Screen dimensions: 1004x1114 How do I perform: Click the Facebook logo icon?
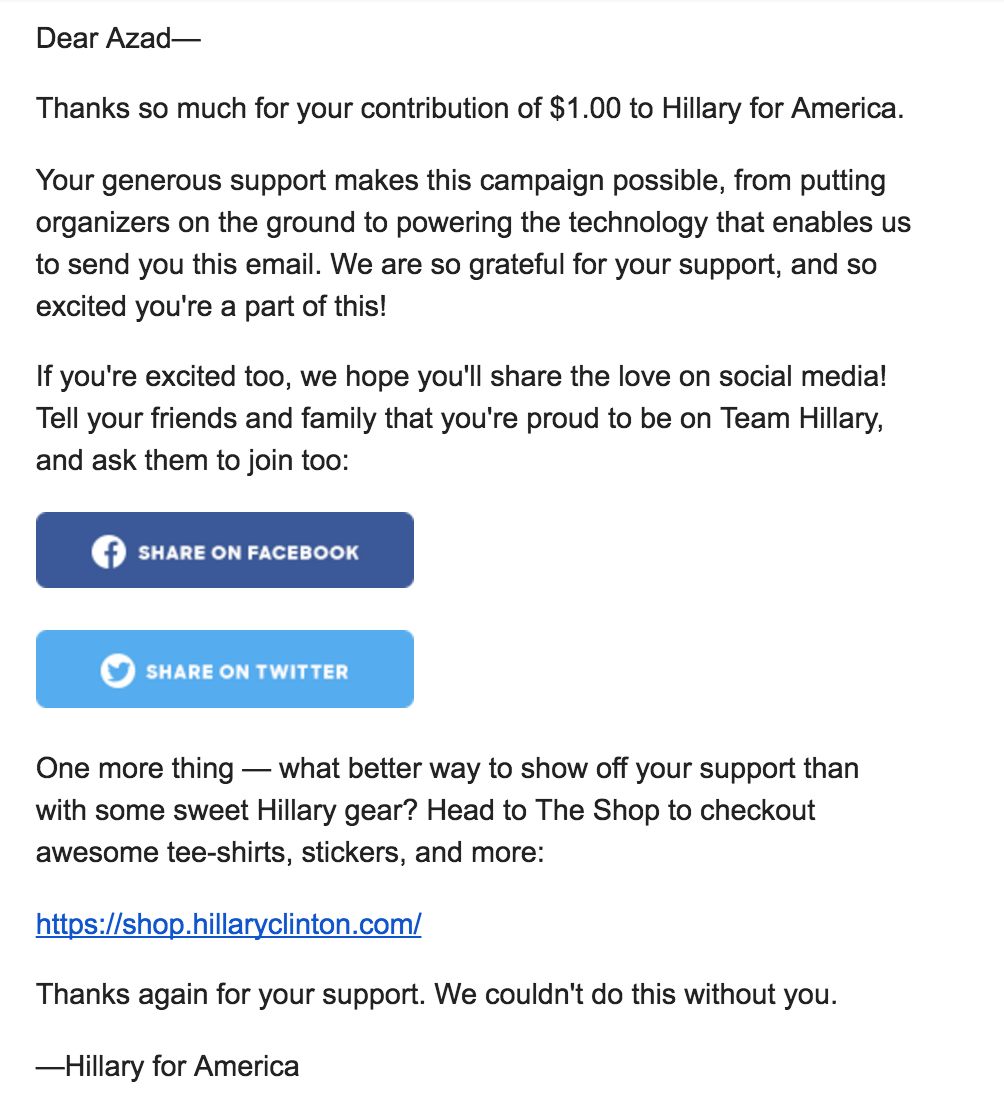click(108, 552)
